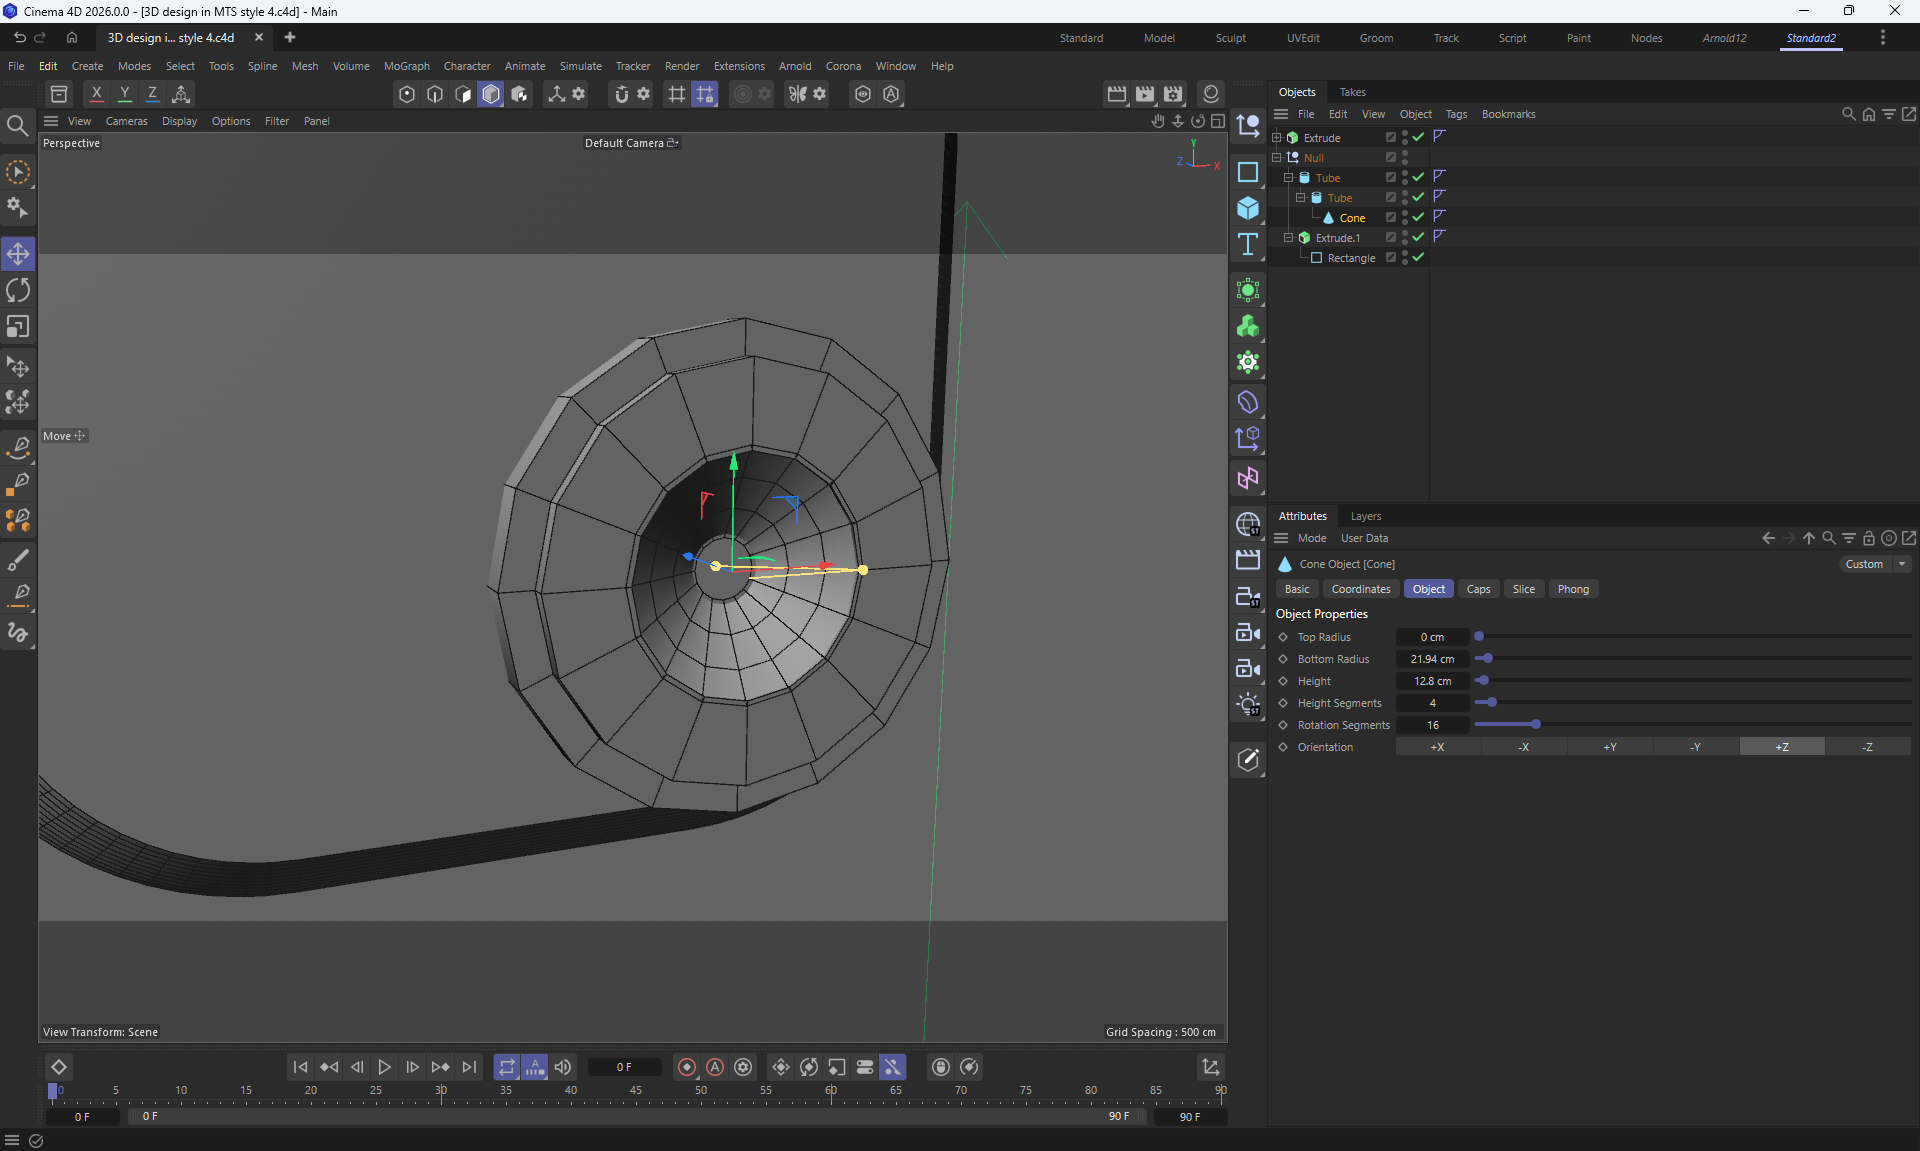
Task: Toggle the Rectangle object's enable checkmark
Action: click(1418, 257)
